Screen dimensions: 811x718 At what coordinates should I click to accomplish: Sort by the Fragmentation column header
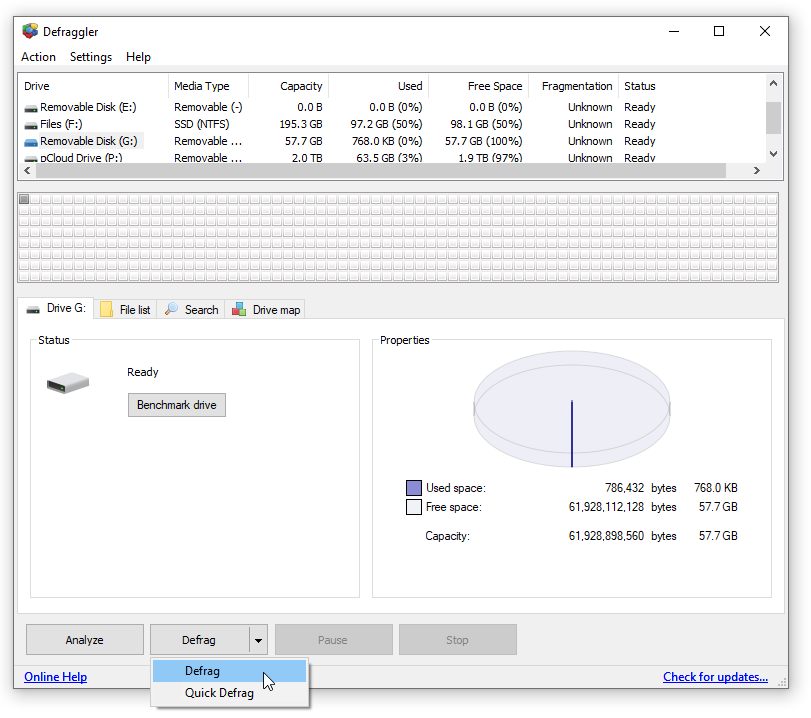[574, 86]
